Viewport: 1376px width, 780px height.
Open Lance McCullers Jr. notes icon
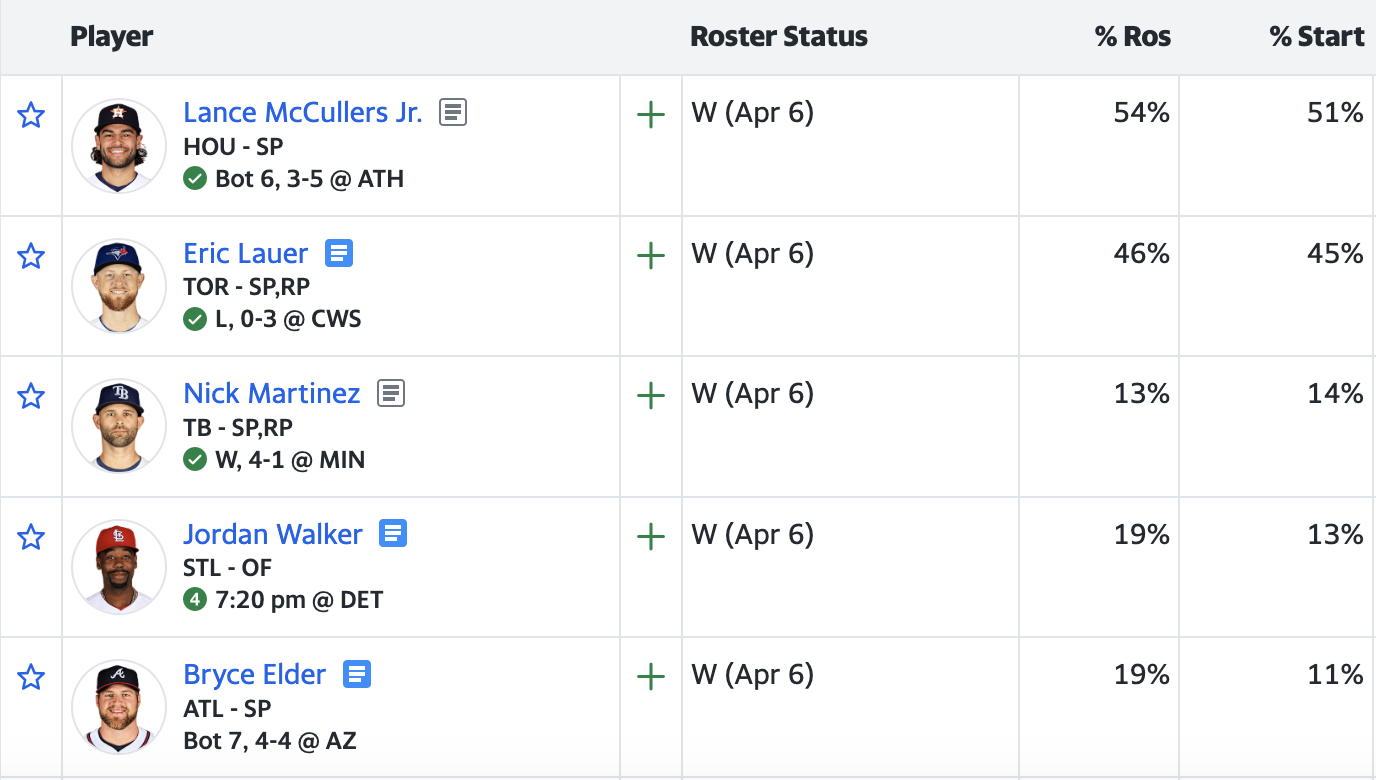click(453, 112)
